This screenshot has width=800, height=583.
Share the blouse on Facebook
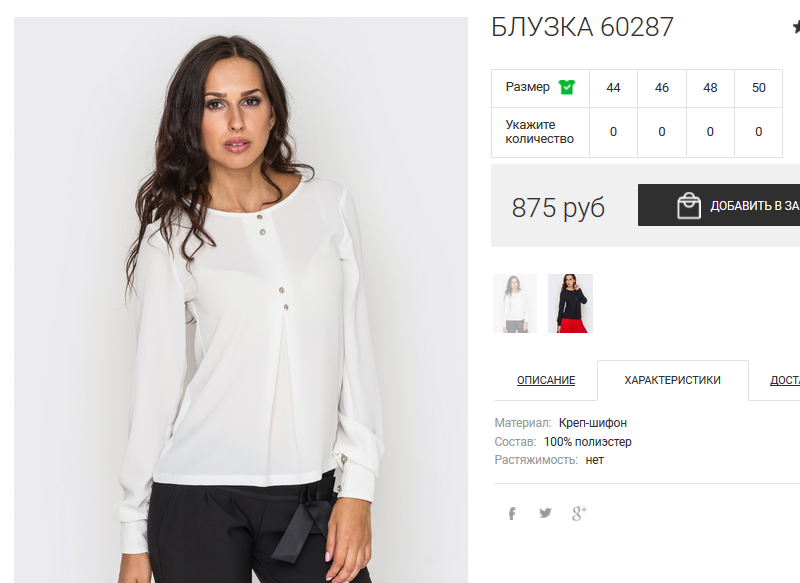pos(512,513)
